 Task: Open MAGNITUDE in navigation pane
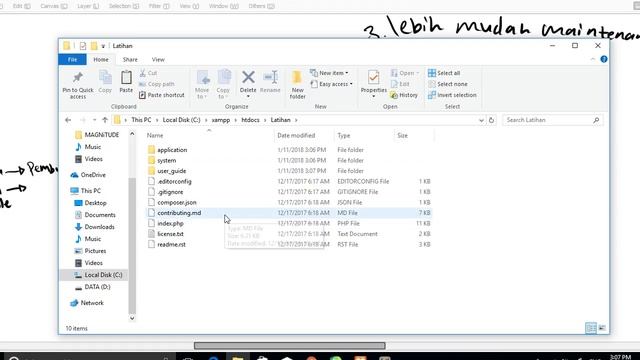coord(102,135)
